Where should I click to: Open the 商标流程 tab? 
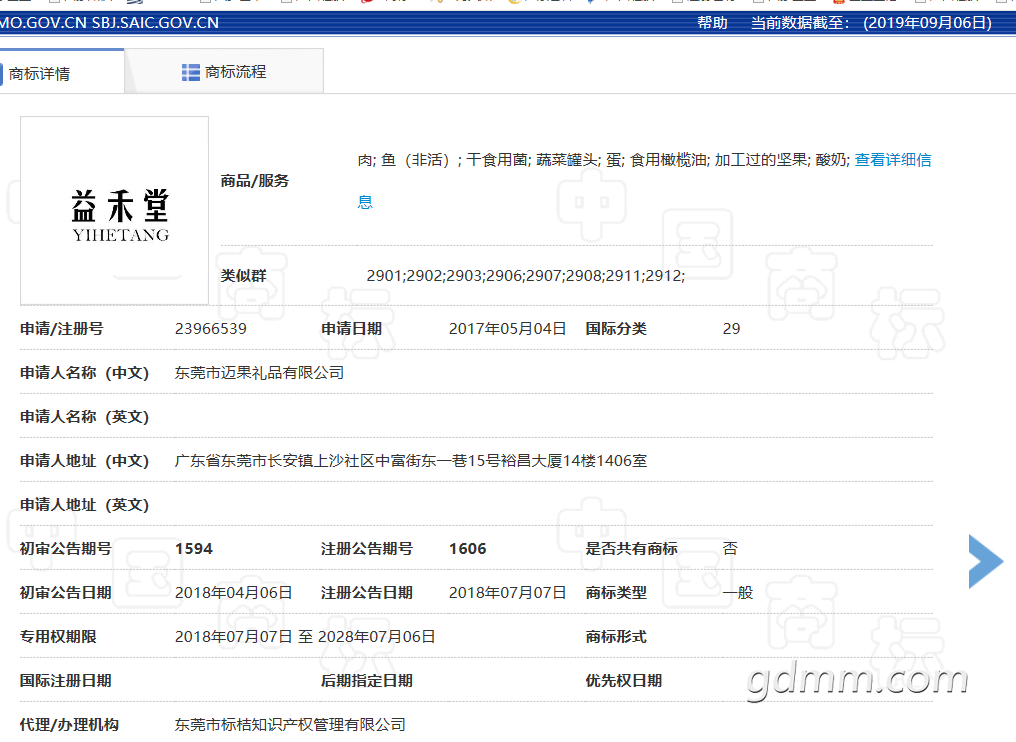(224, 72)
